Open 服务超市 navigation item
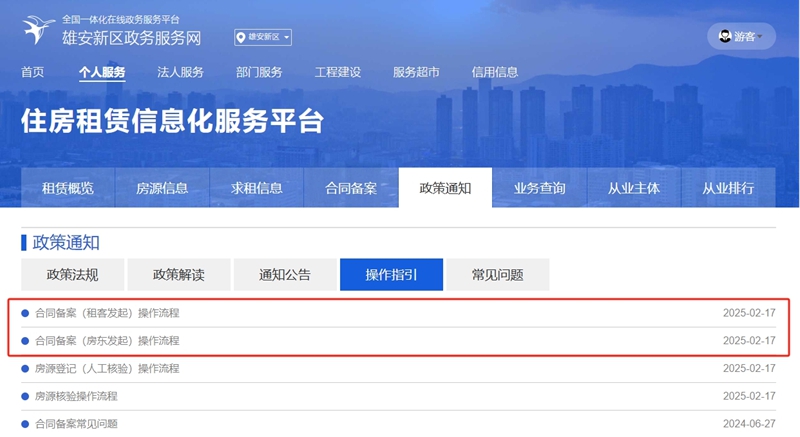Viewport: 800px width, 437px height. click(416, 72)
